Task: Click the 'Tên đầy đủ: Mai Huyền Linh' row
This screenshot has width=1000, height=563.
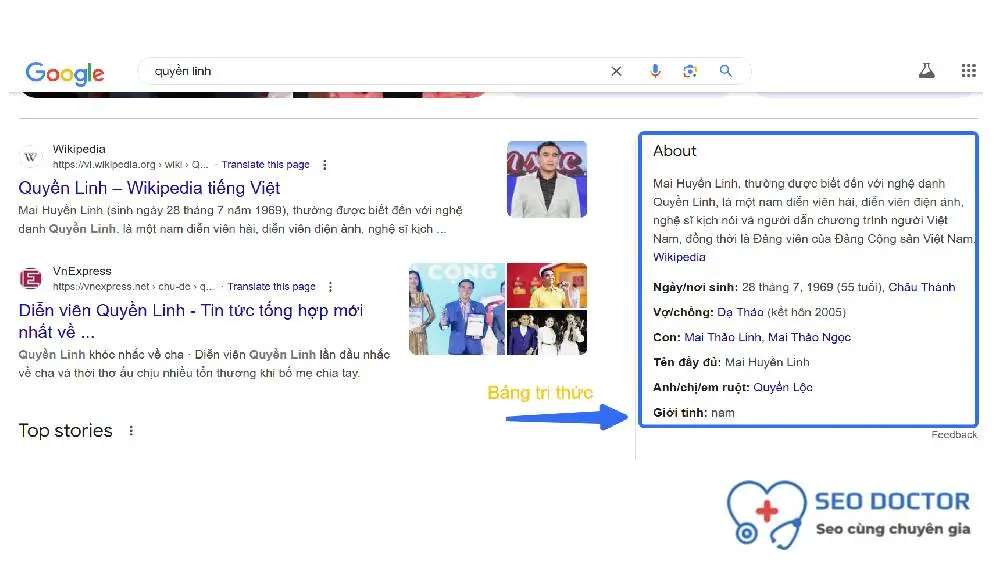Action: pyautogui.click(x=732, y=362)
